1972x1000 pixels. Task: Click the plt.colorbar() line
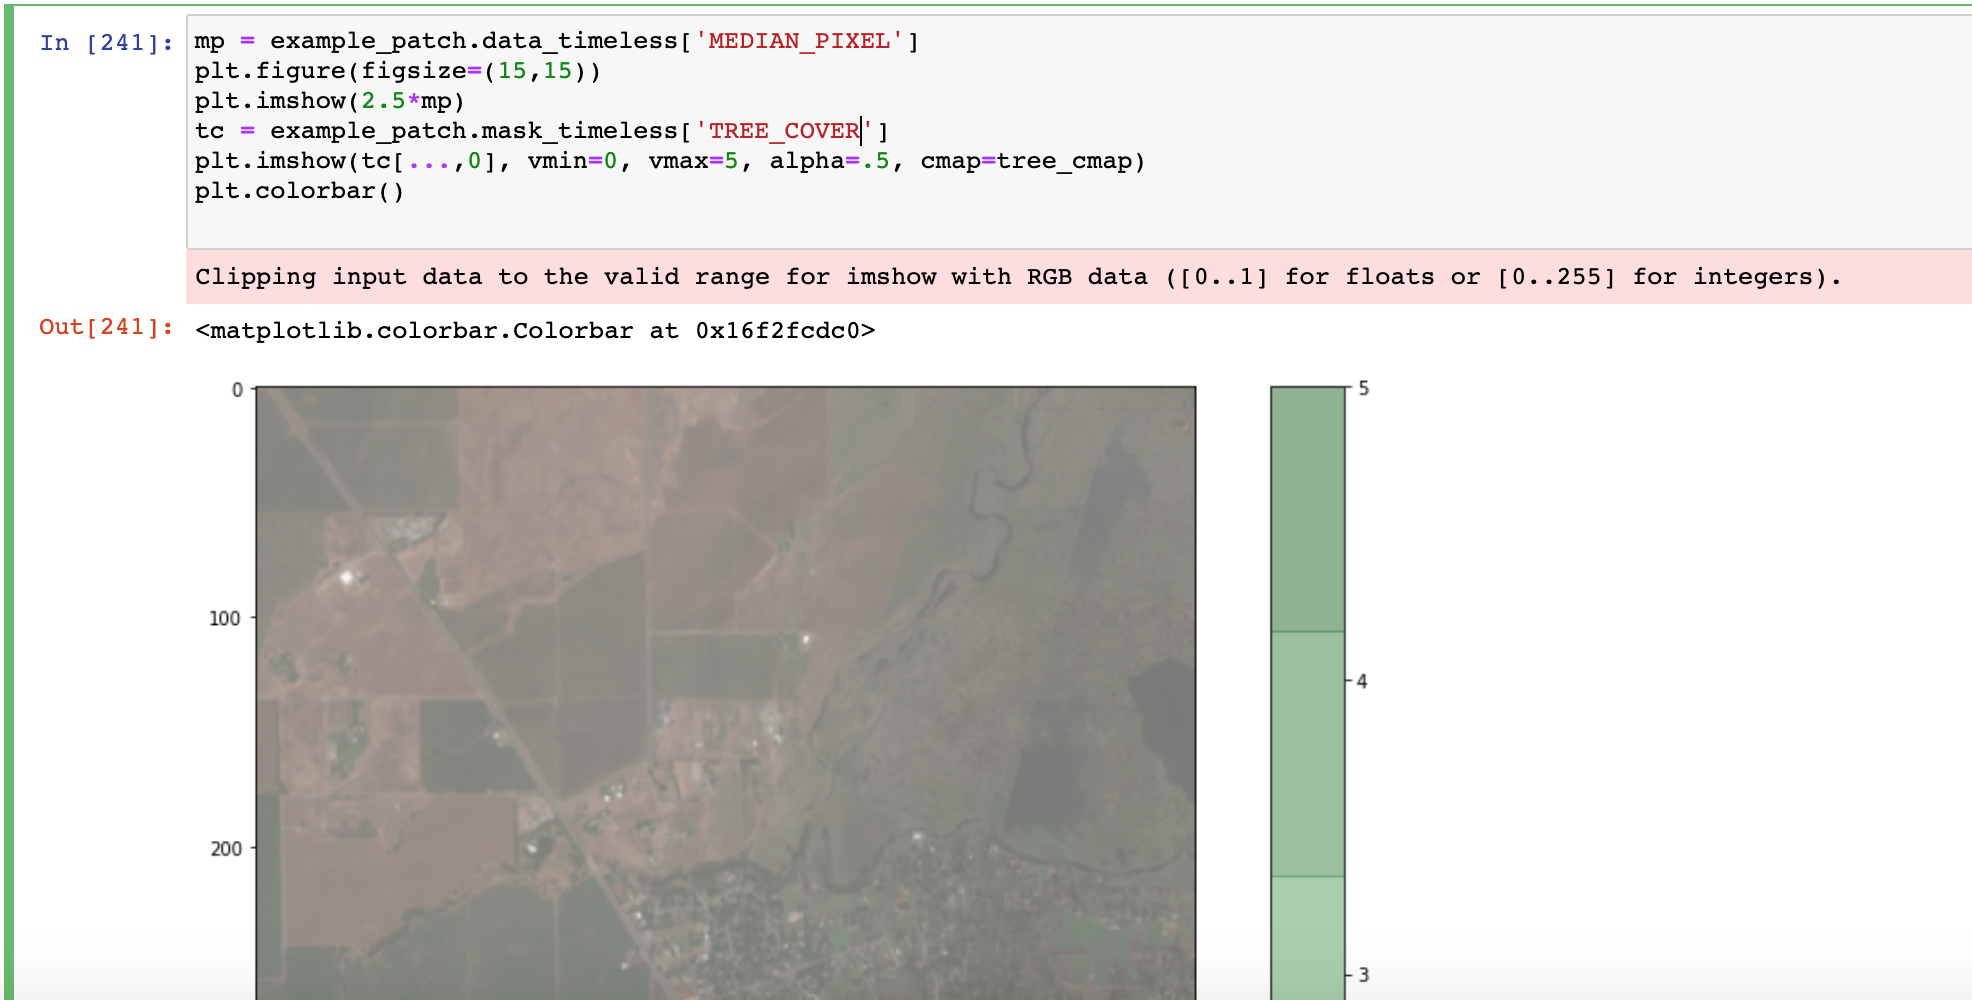coord(300,190)
